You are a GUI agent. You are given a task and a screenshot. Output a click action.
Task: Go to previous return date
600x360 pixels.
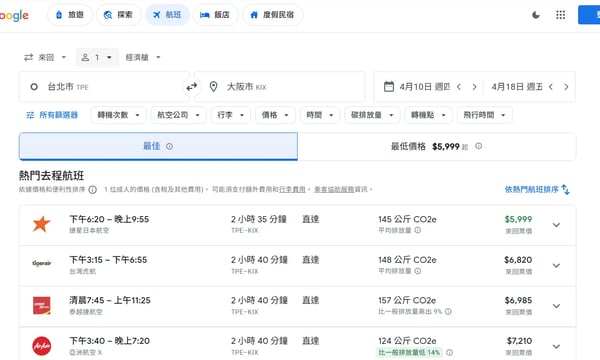[x=551, y=87]
